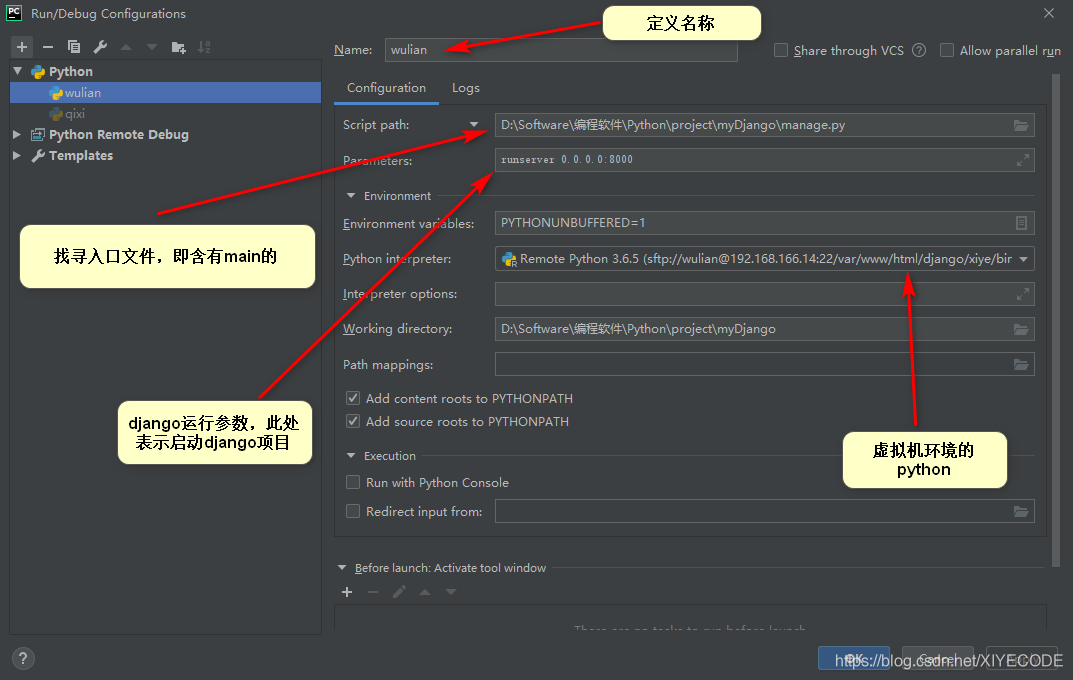Move Before launch task down
Screen dimensions: 1073x680
click(451, 592)
